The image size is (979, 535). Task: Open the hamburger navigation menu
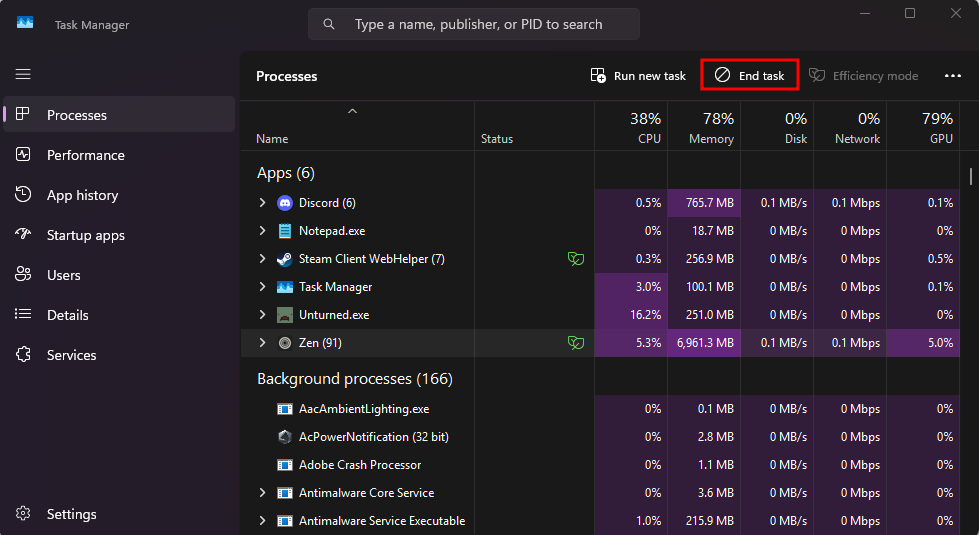[x=23, y=74]
